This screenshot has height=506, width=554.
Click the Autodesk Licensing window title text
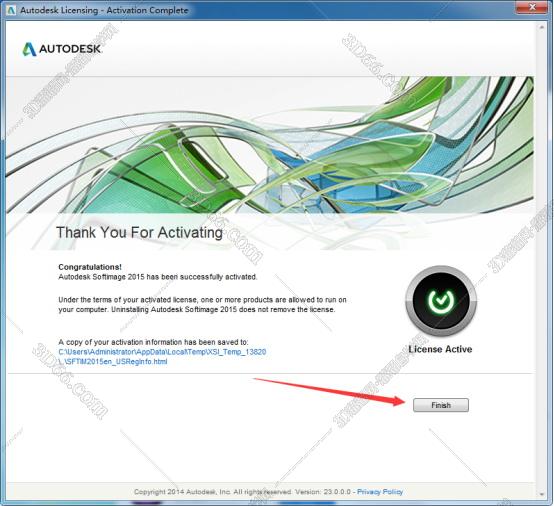coord(104,10)
